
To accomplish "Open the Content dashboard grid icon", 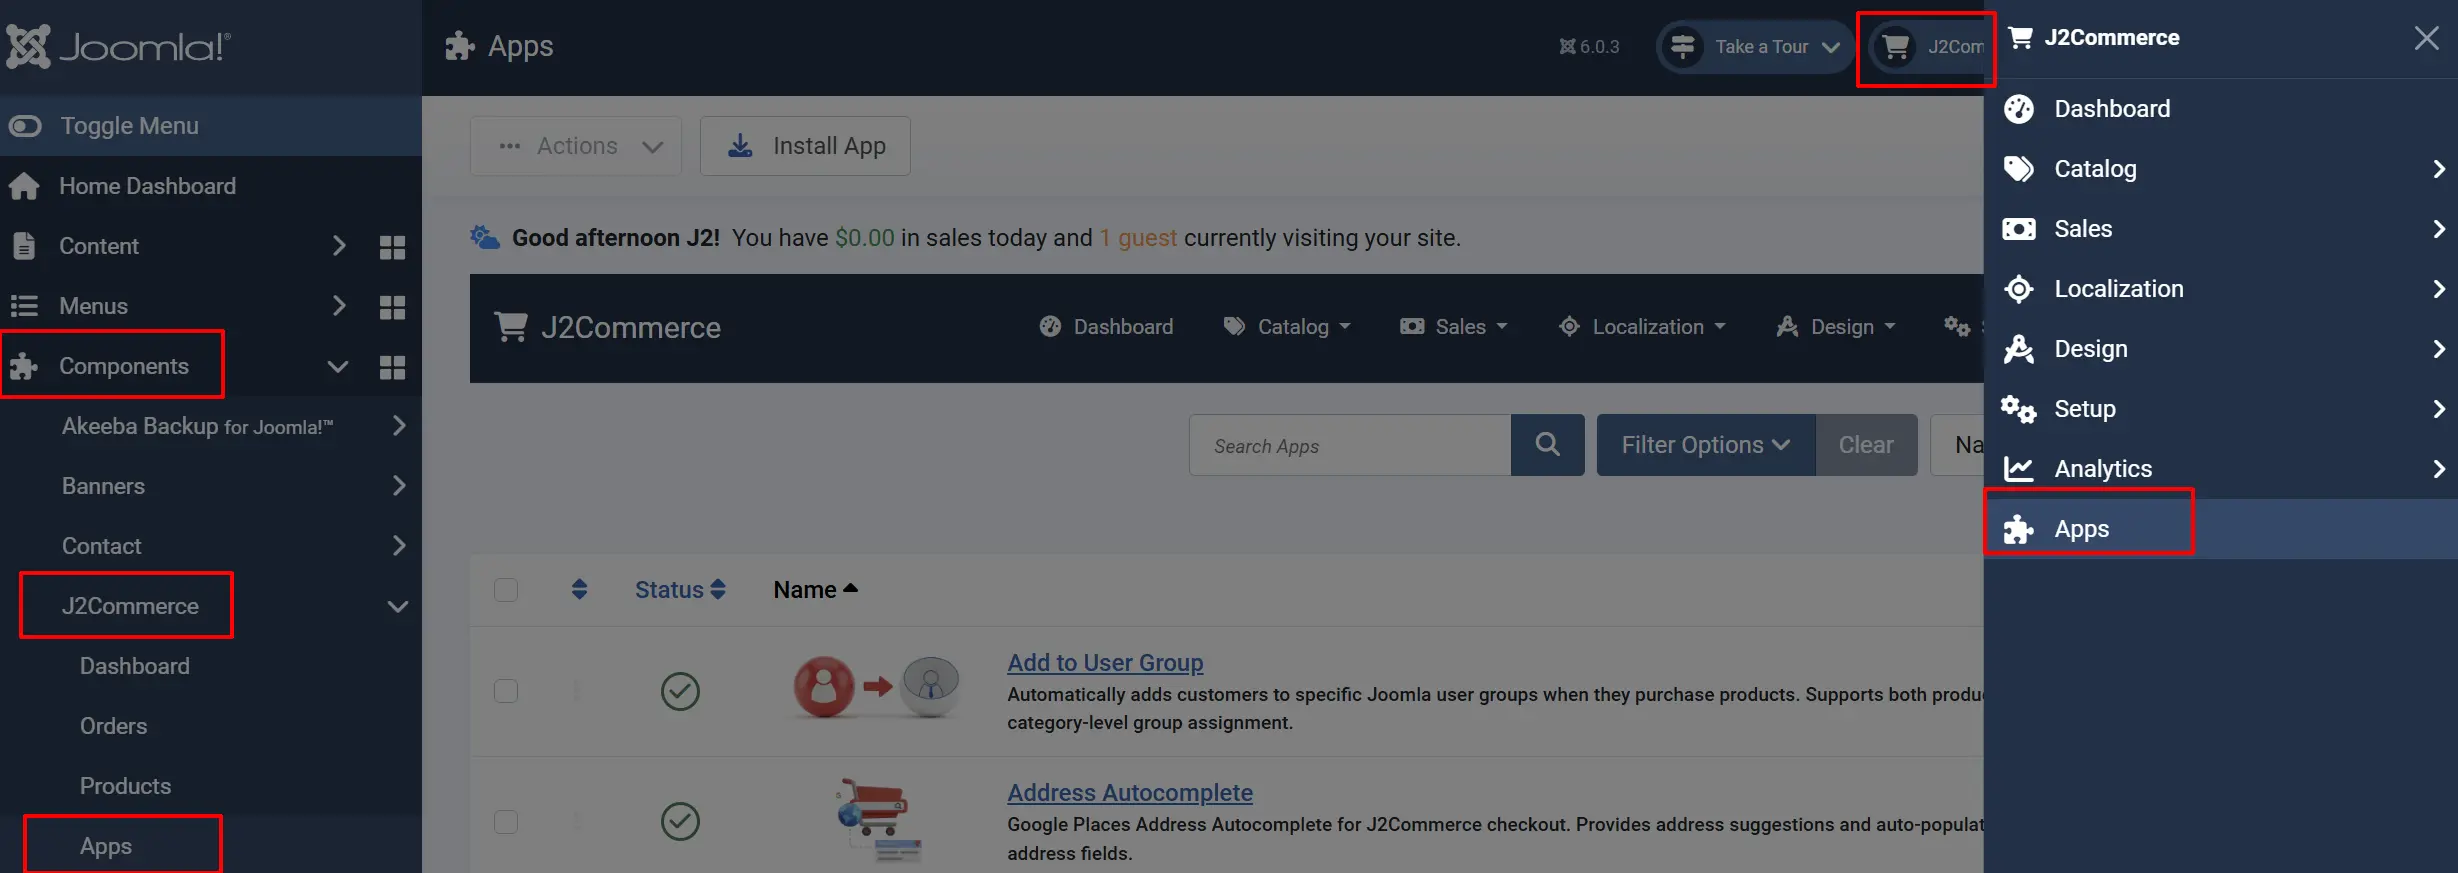I will pos(393,247).
